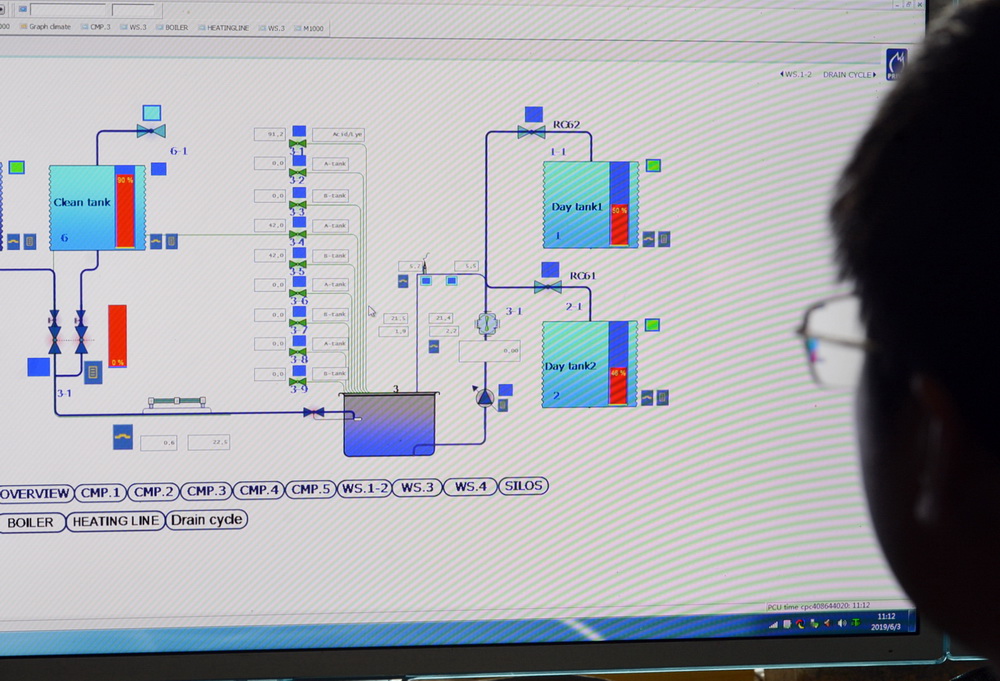
Task: Switch to the M1000 tab
Action: coord(309,28)
